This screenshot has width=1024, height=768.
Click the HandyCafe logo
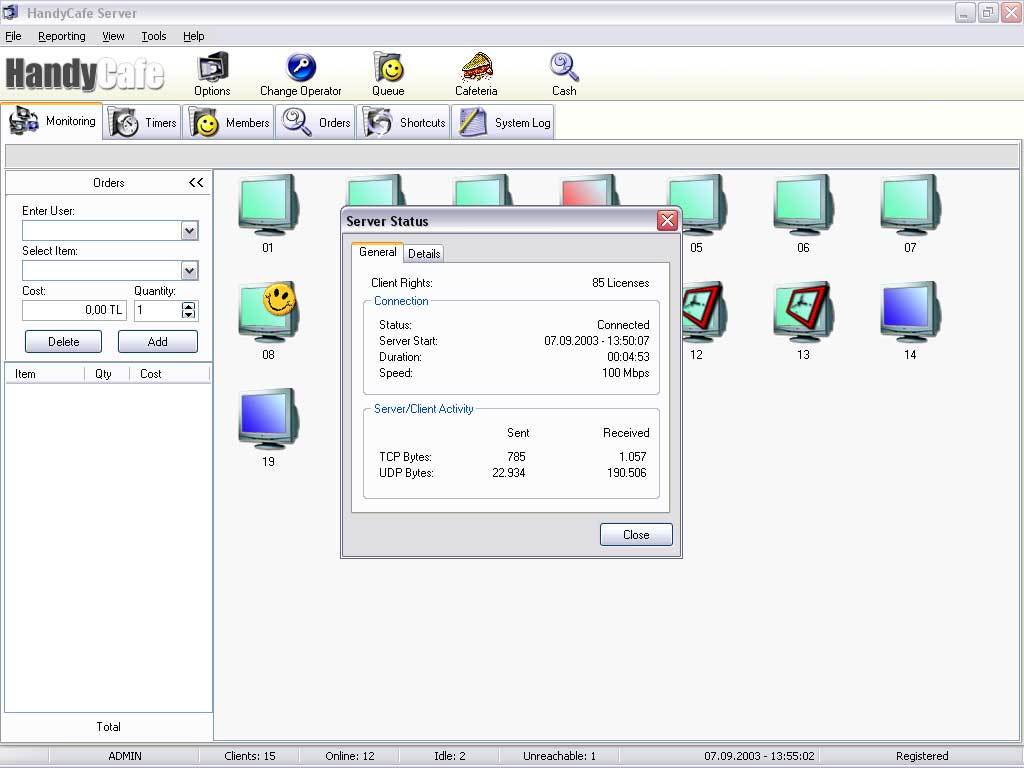coord(85,73)
